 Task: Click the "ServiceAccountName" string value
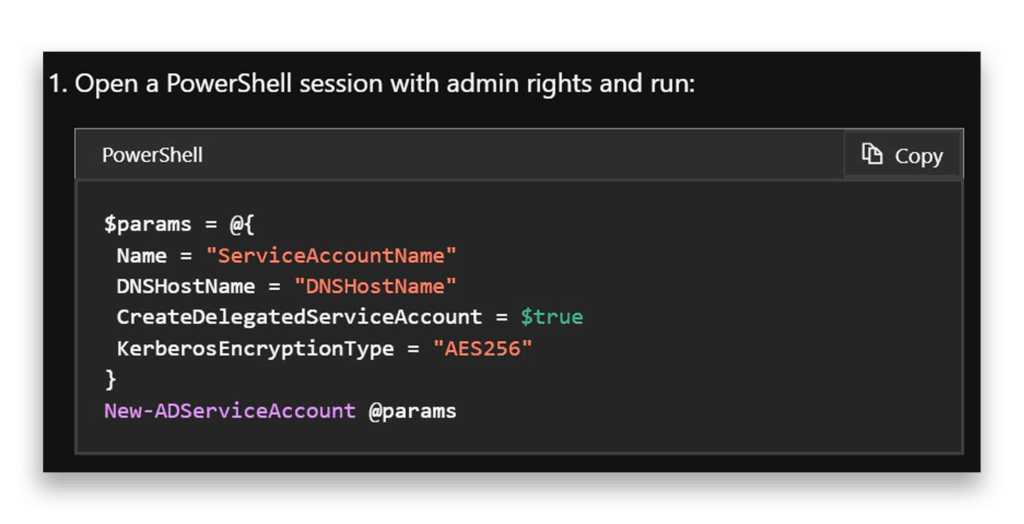331,255
